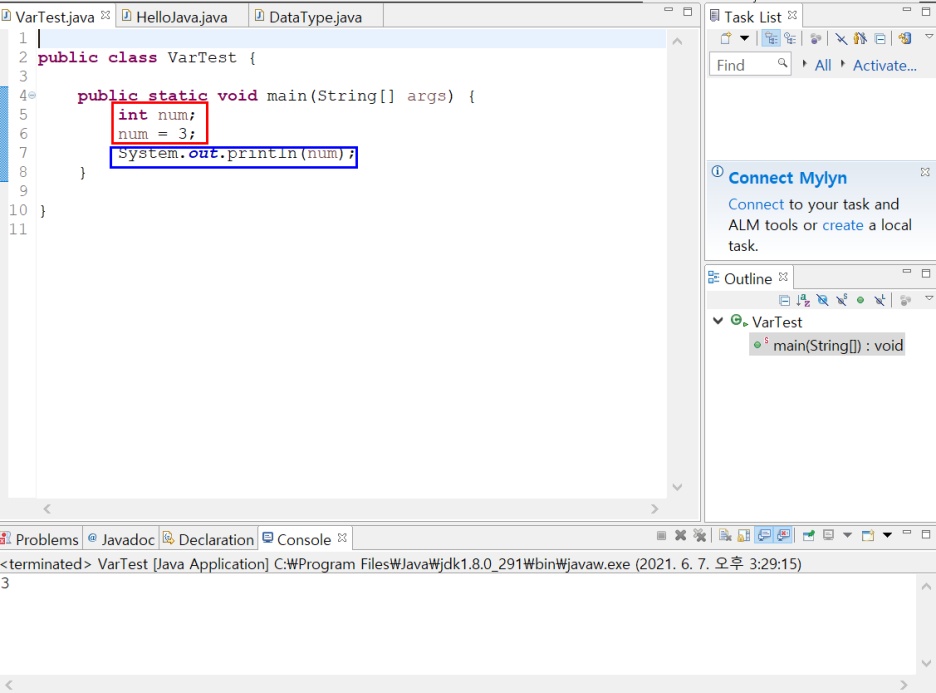Toggle Categorized presentation in Task List
The width and height of the screenshot is (936, 693).
pos(771,39)
